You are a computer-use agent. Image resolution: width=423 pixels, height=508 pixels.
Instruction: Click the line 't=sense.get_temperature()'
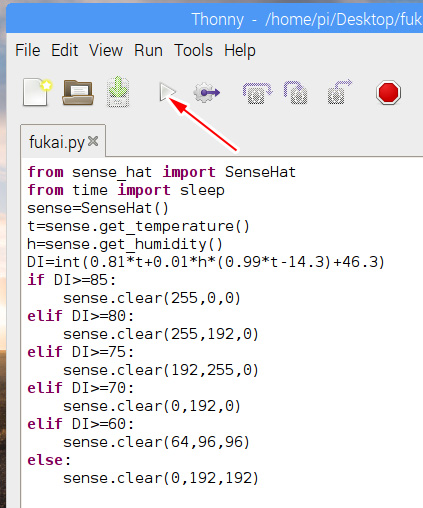click(138, 226)
